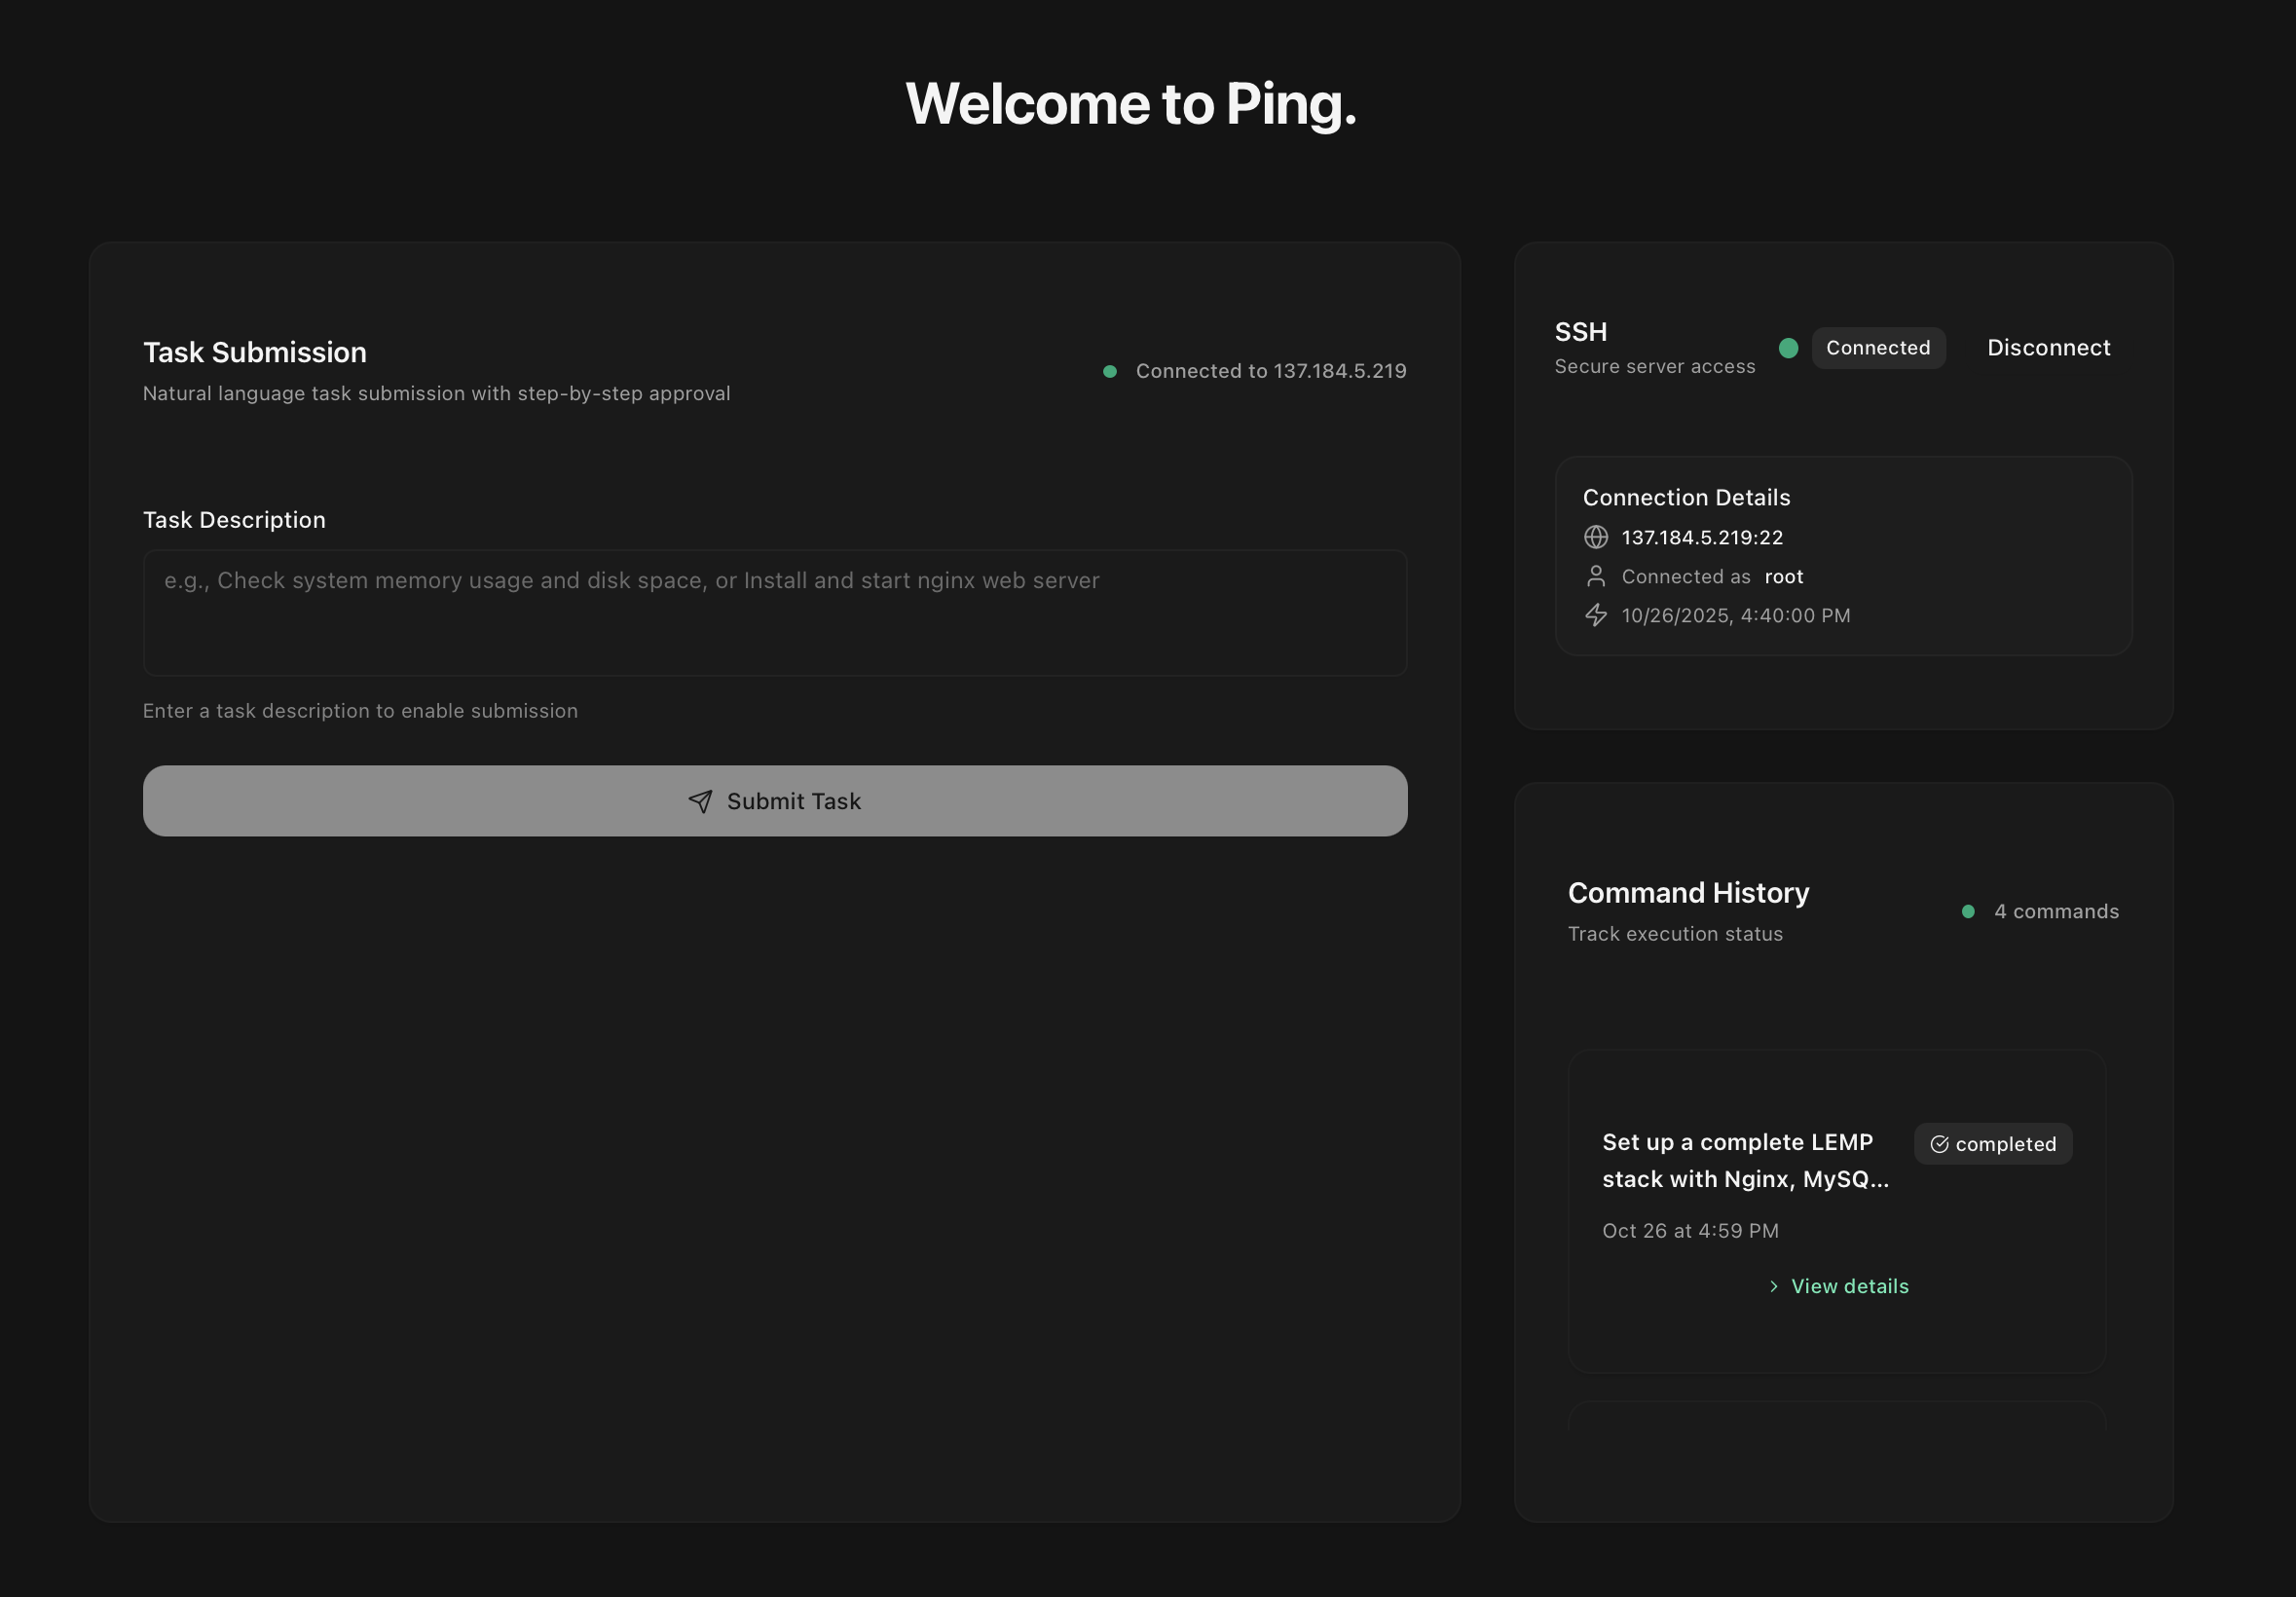Click the lightning bolt timestamp icon
2296x1597 pixels.
tap(1596, 615)
